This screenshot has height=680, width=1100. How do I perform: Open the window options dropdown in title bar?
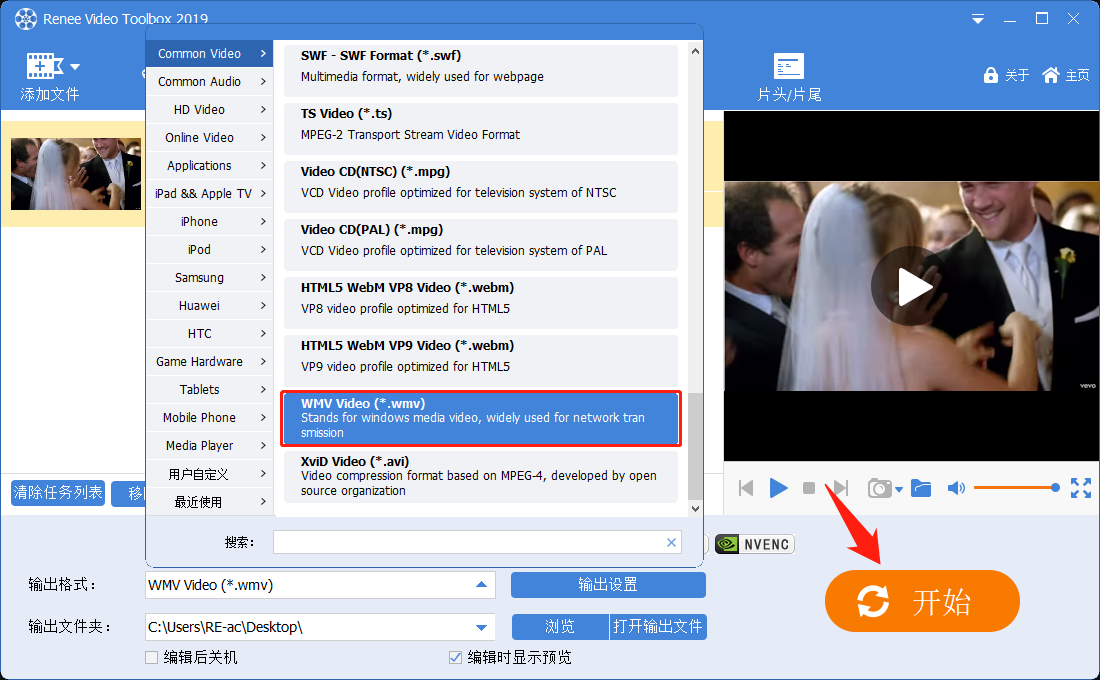pyautogui.click(x=977, y=19)
